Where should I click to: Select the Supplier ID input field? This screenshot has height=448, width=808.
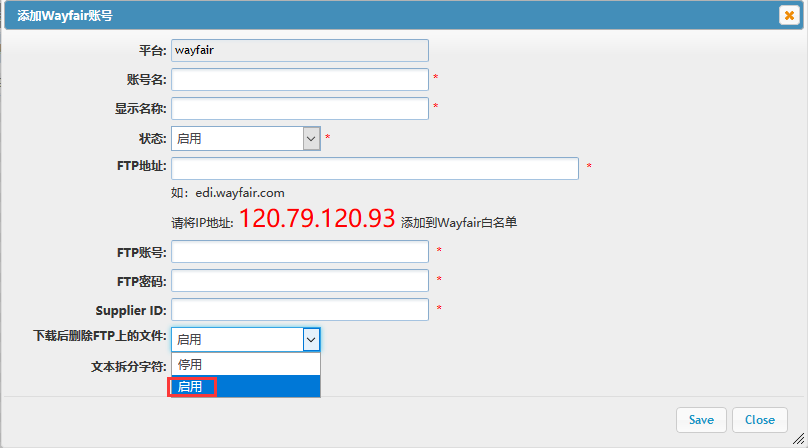(300, 310)
